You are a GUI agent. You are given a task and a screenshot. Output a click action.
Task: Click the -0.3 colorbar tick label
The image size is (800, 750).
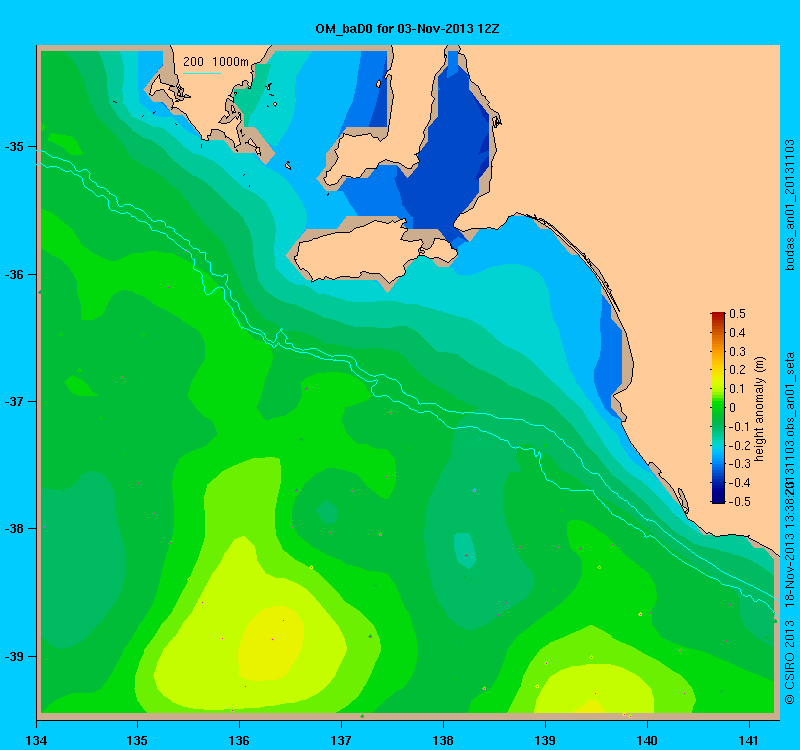coord(738,464)
